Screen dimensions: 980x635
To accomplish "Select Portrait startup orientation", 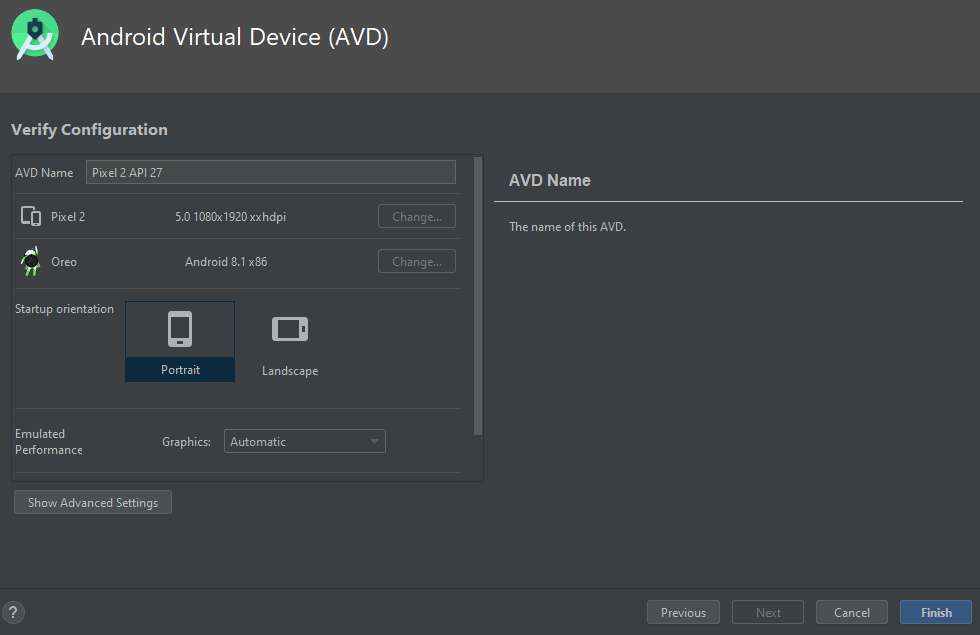I will coord(180,341).
